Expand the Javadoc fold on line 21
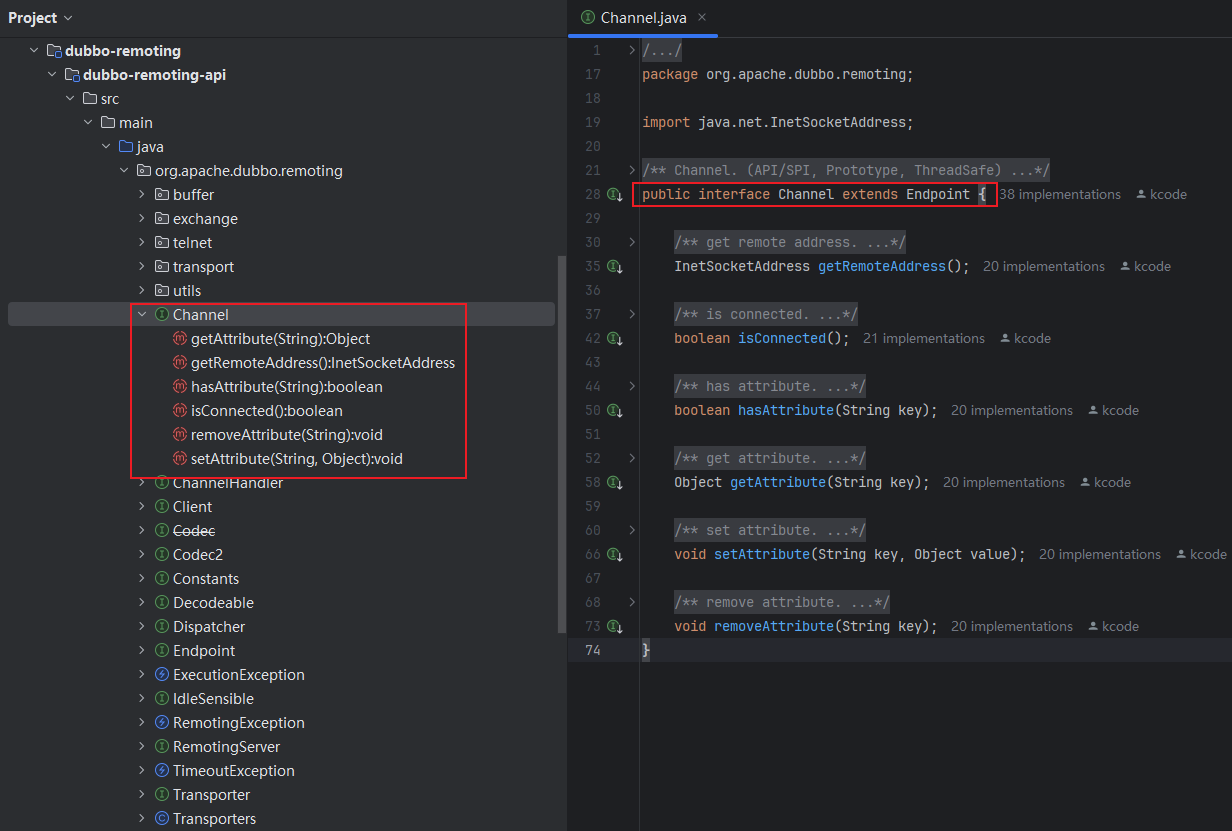This screenshot has height=831, width=1232. 631,170
